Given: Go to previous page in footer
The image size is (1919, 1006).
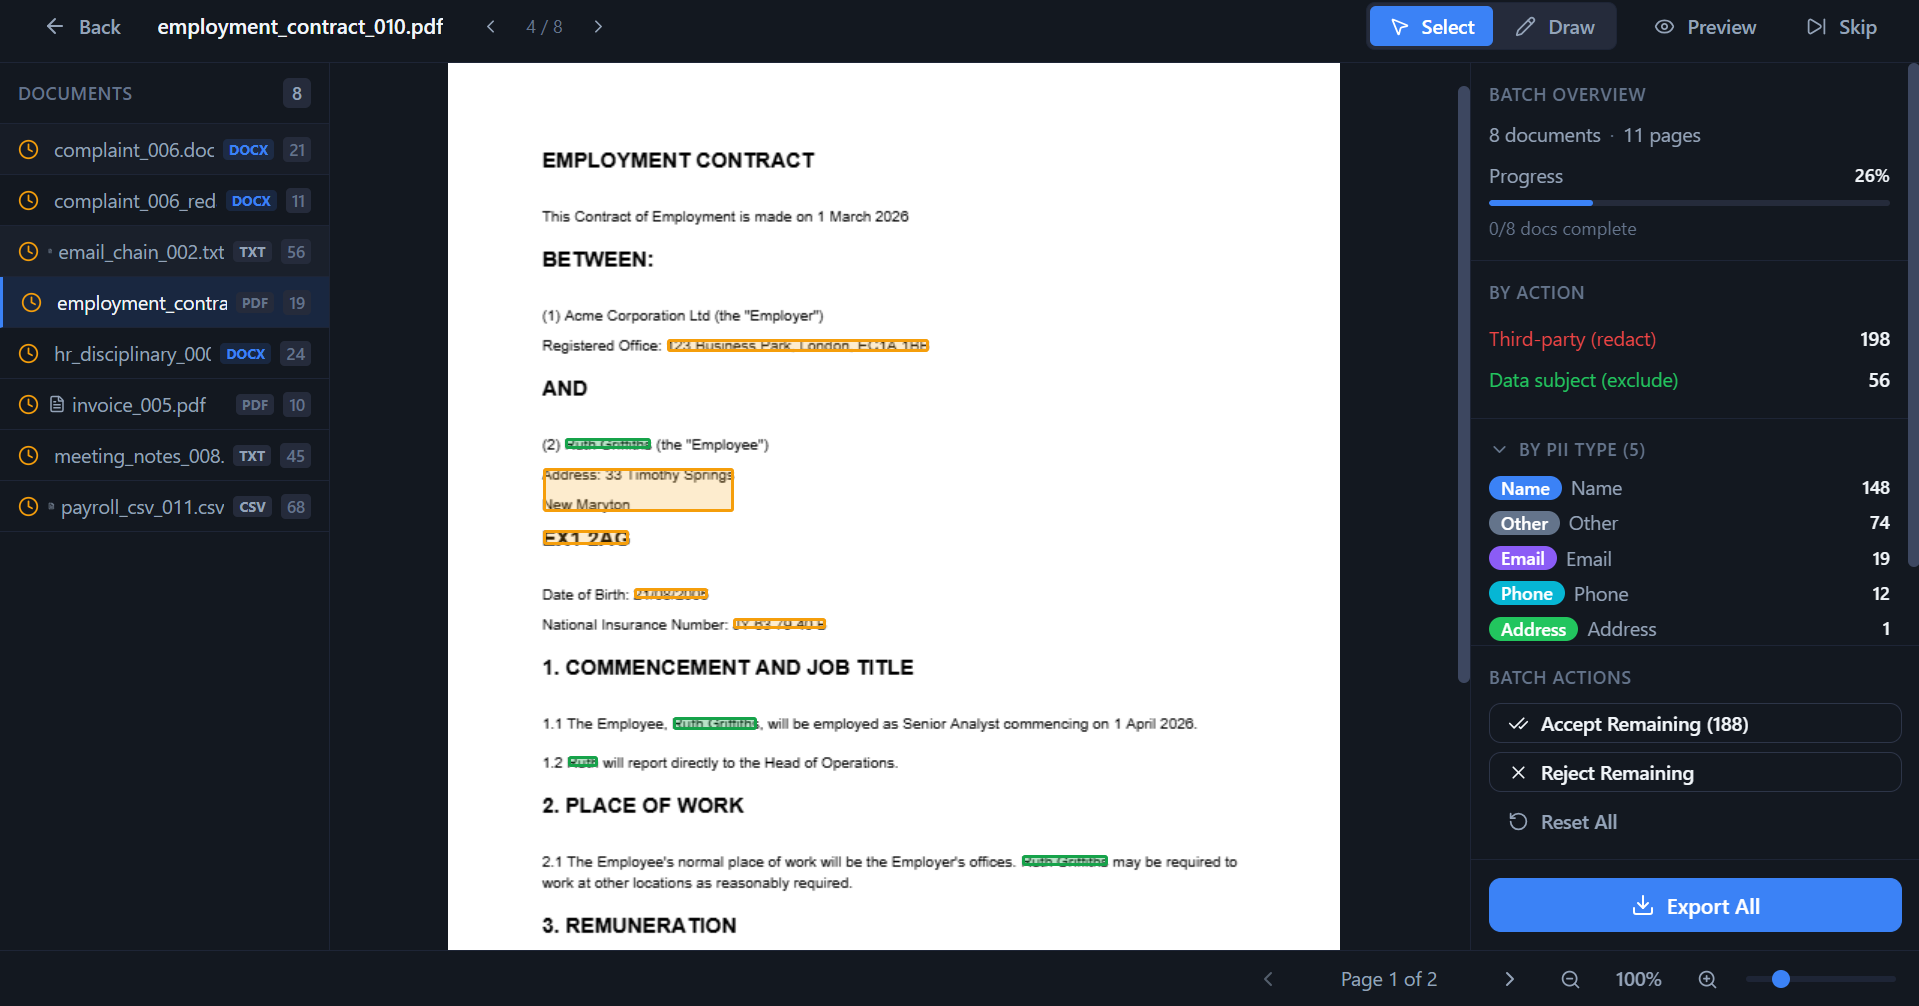Looking at the screenshot, I should coord(1268,980).
